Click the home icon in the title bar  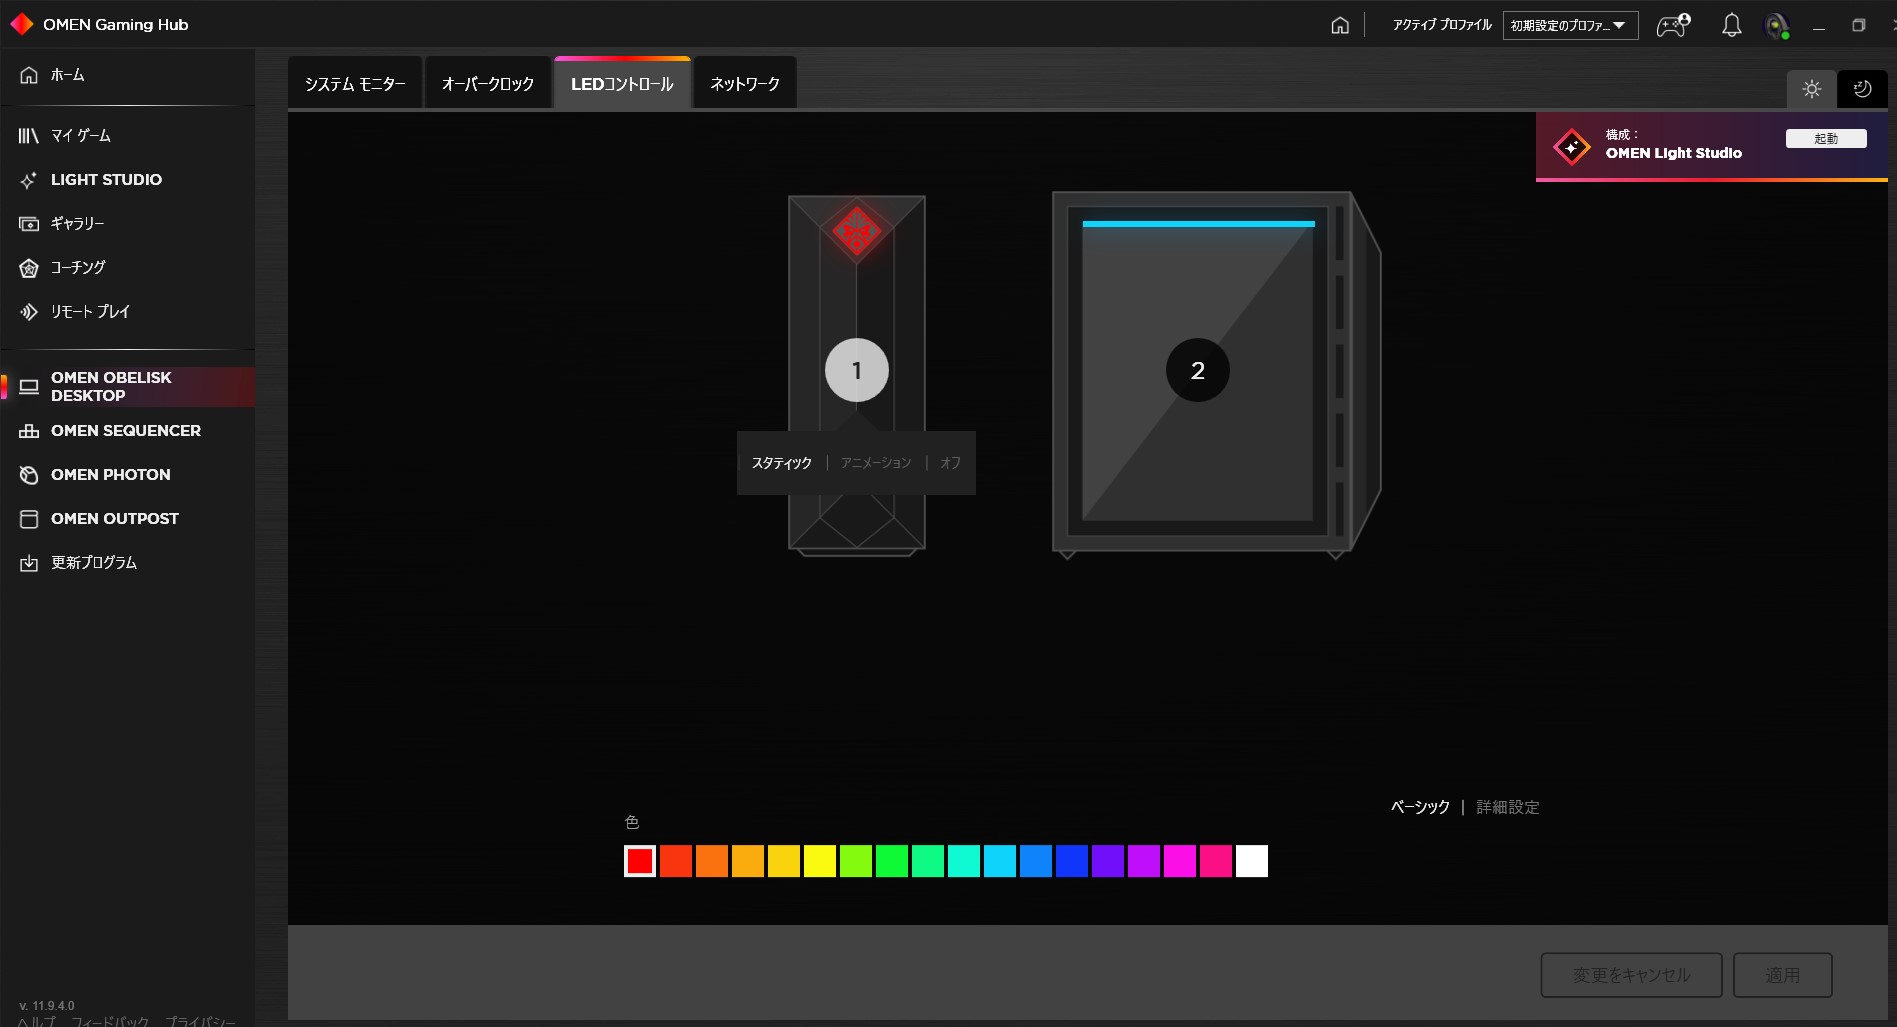click(1340, 26)
